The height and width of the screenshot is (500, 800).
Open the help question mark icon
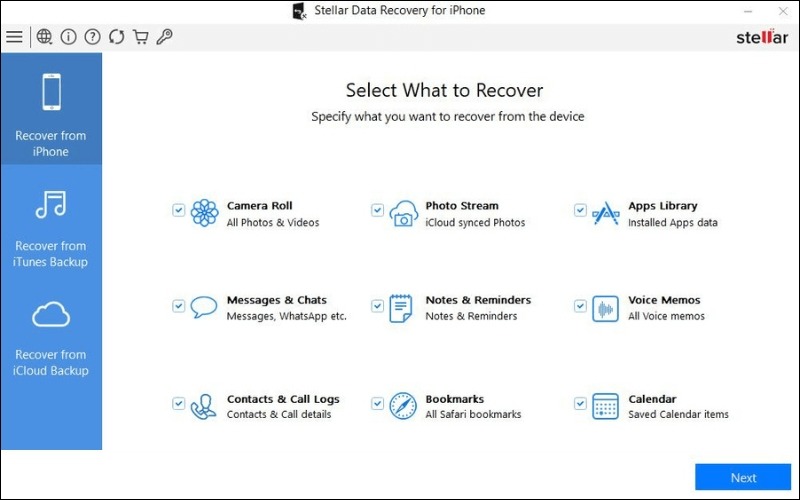tap(92, 37)
